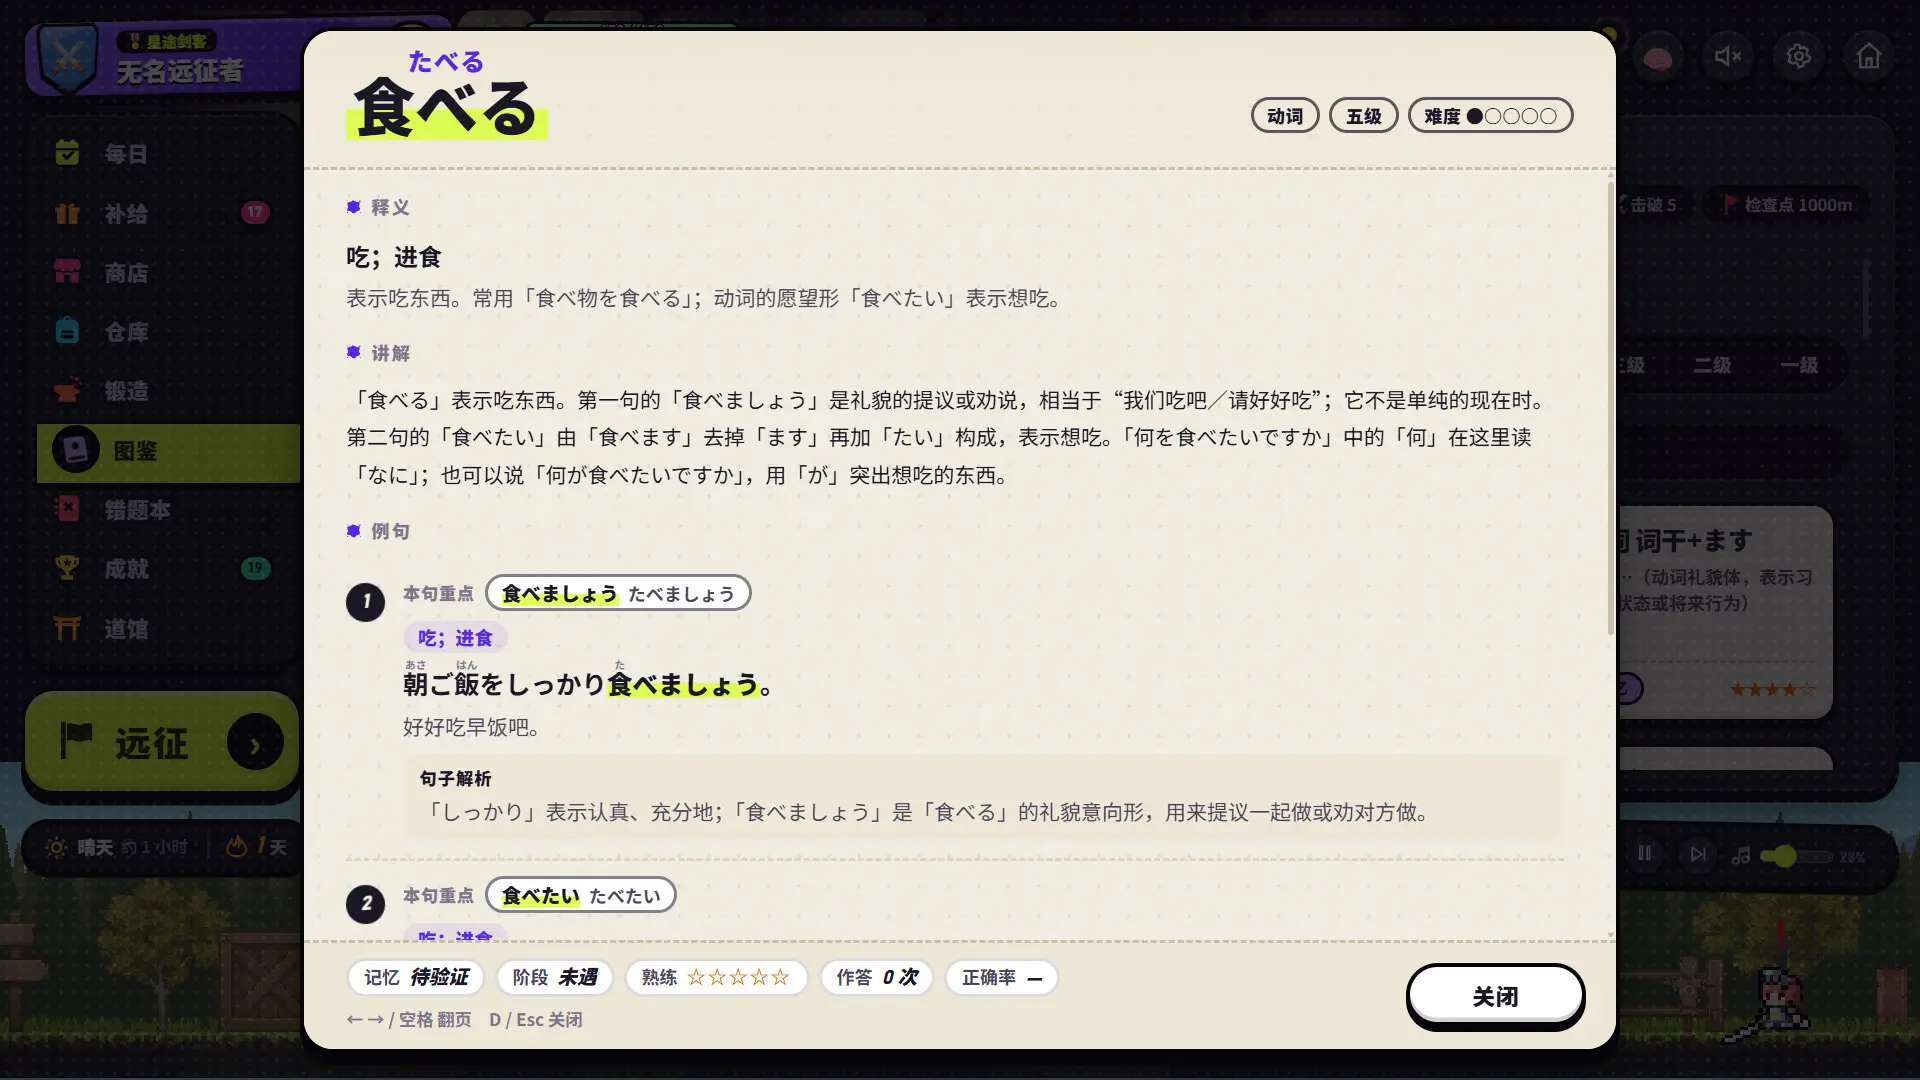Close the word detail dialog with 关闭
Screen dimensions: 1920x1080
point(1495,996)
